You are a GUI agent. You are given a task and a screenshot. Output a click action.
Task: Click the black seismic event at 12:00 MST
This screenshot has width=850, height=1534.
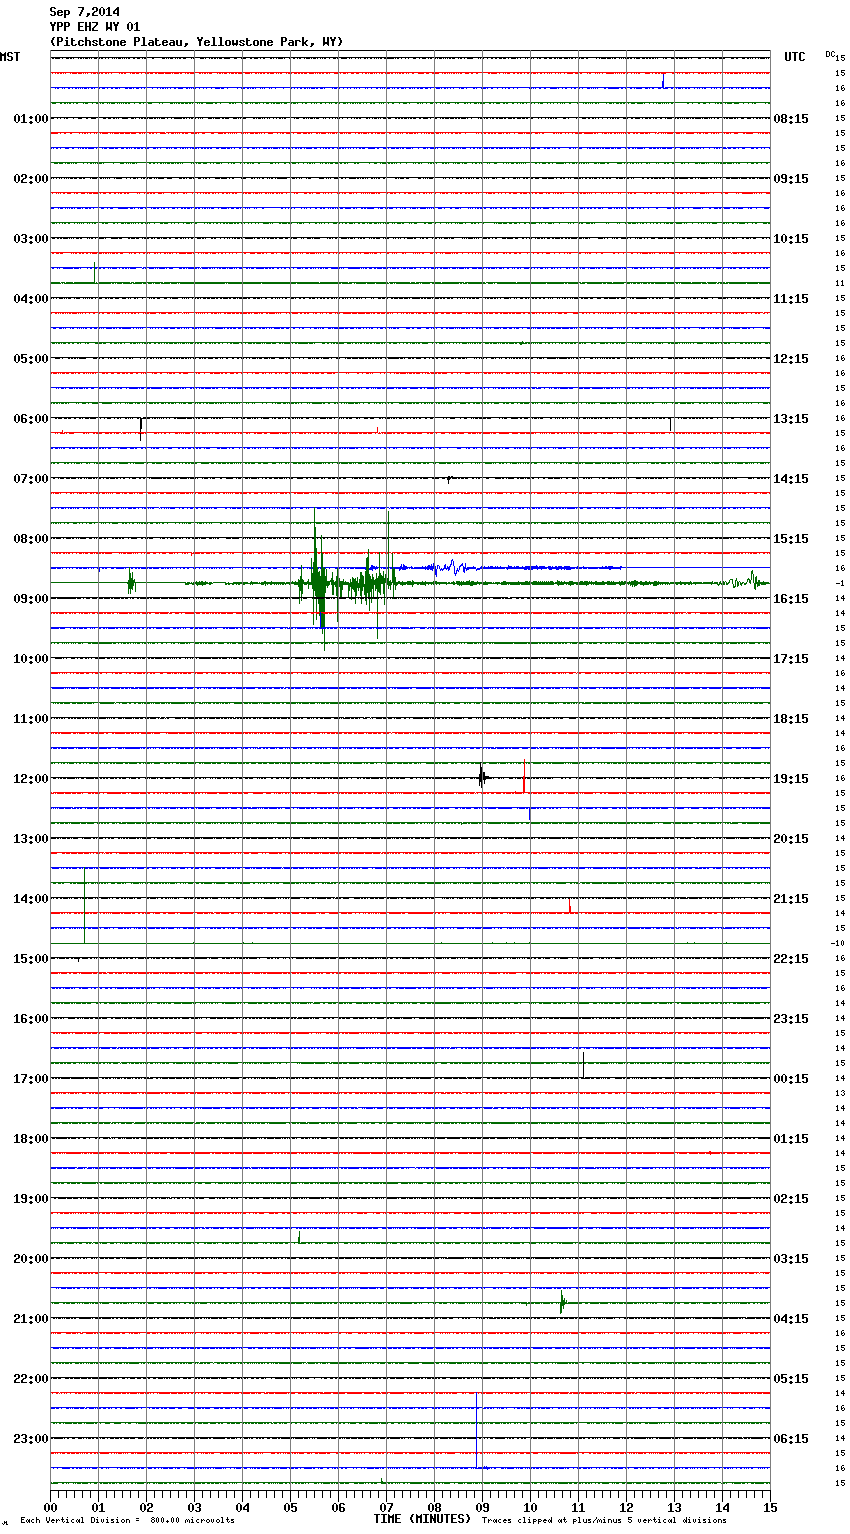pyautogui.click(x=482, y=777)
